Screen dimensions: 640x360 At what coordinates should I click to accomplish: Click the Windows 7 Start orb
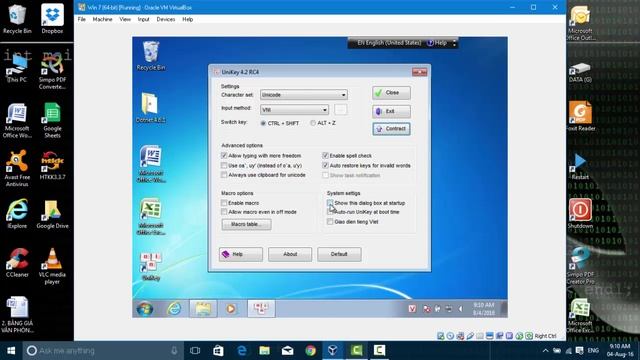pyautogui.click(x=144, y=309)
